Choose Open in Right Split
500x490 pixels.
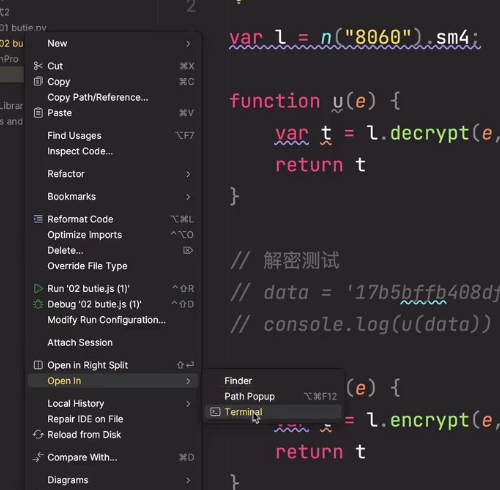click(113, 365)
